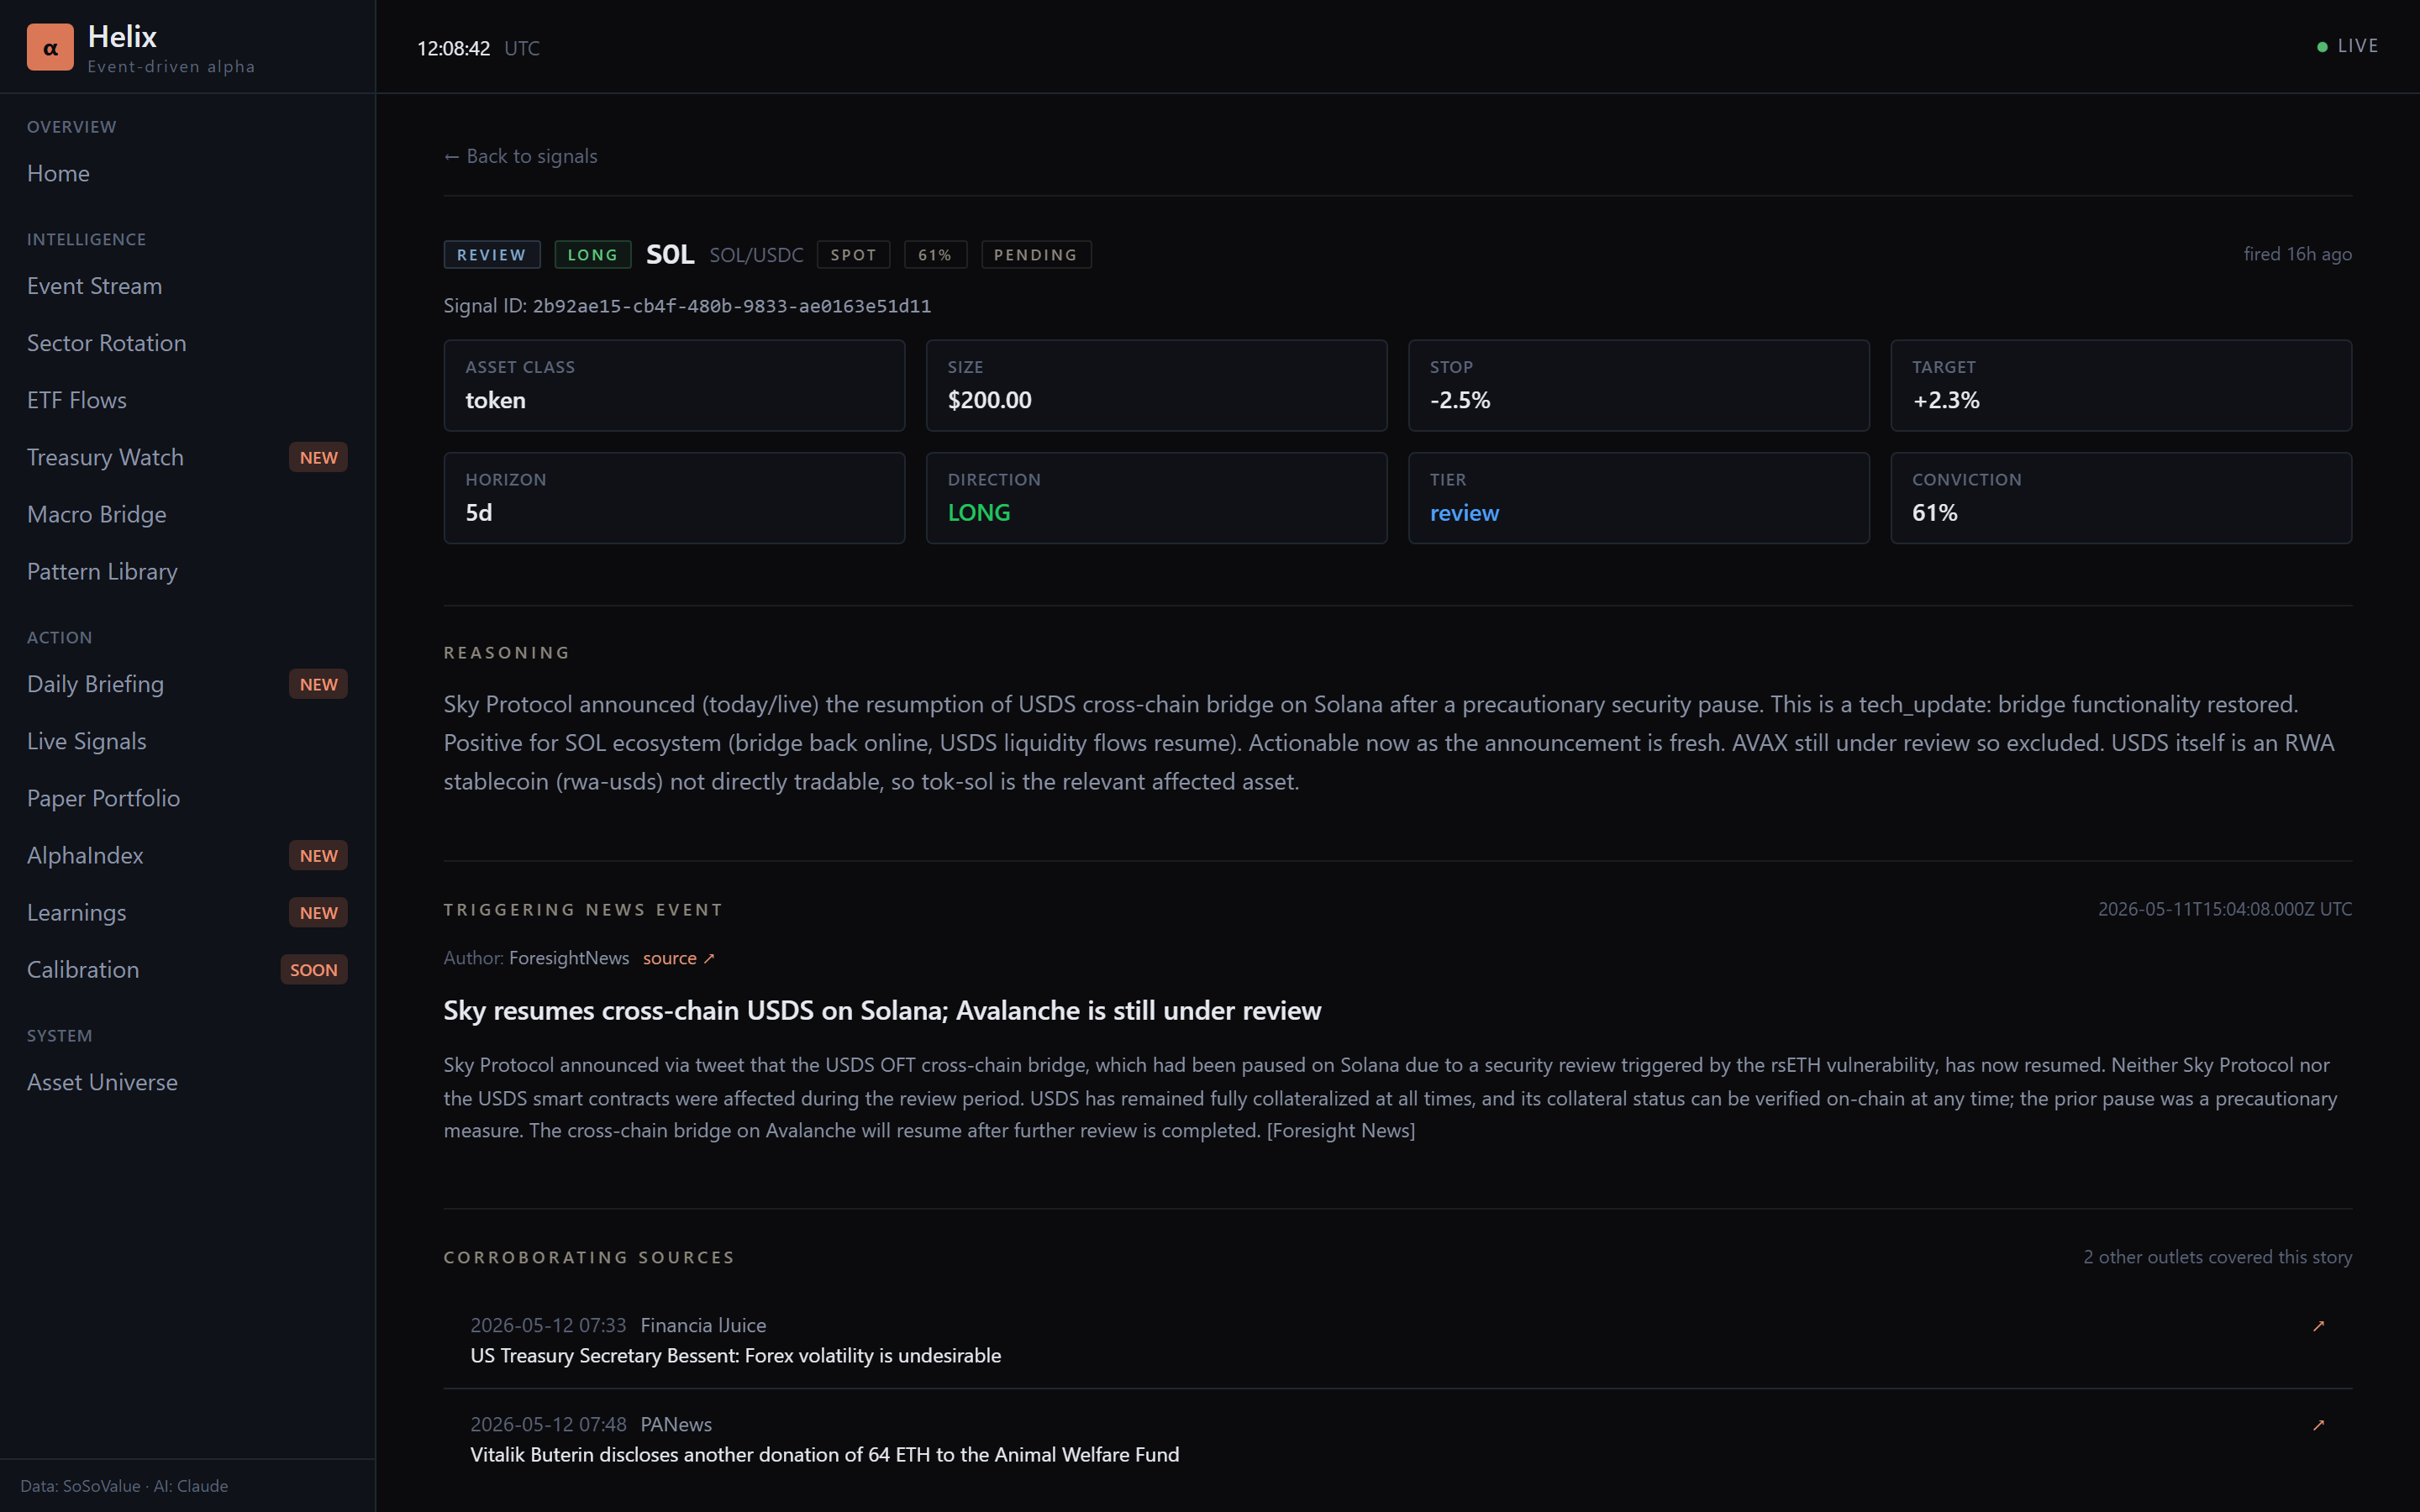The width and height of the screenshot is (2420, 1512).
Task: Click Back to signals link
Action: 520,156
